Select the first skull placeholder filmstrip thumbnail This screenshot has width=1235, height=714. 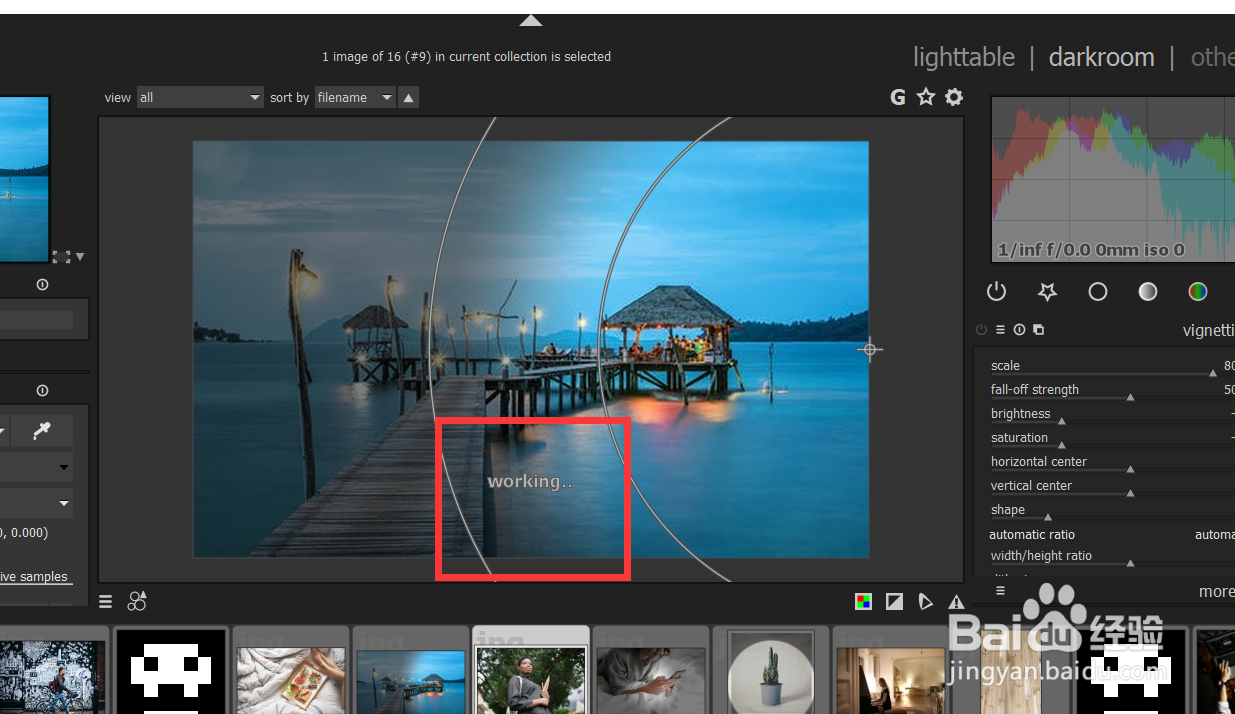tap(170, 672)
